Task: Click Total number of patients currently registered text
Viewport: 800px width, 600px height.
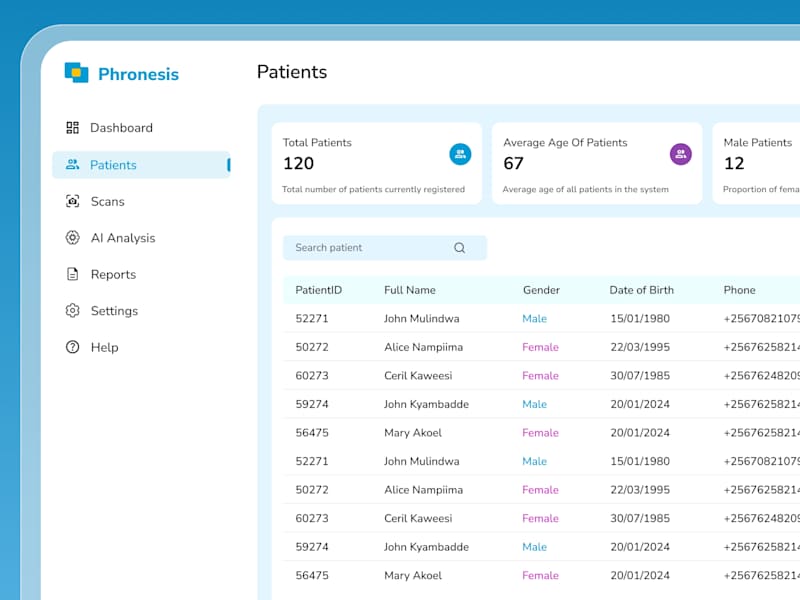Action: (x=373, y=189)
